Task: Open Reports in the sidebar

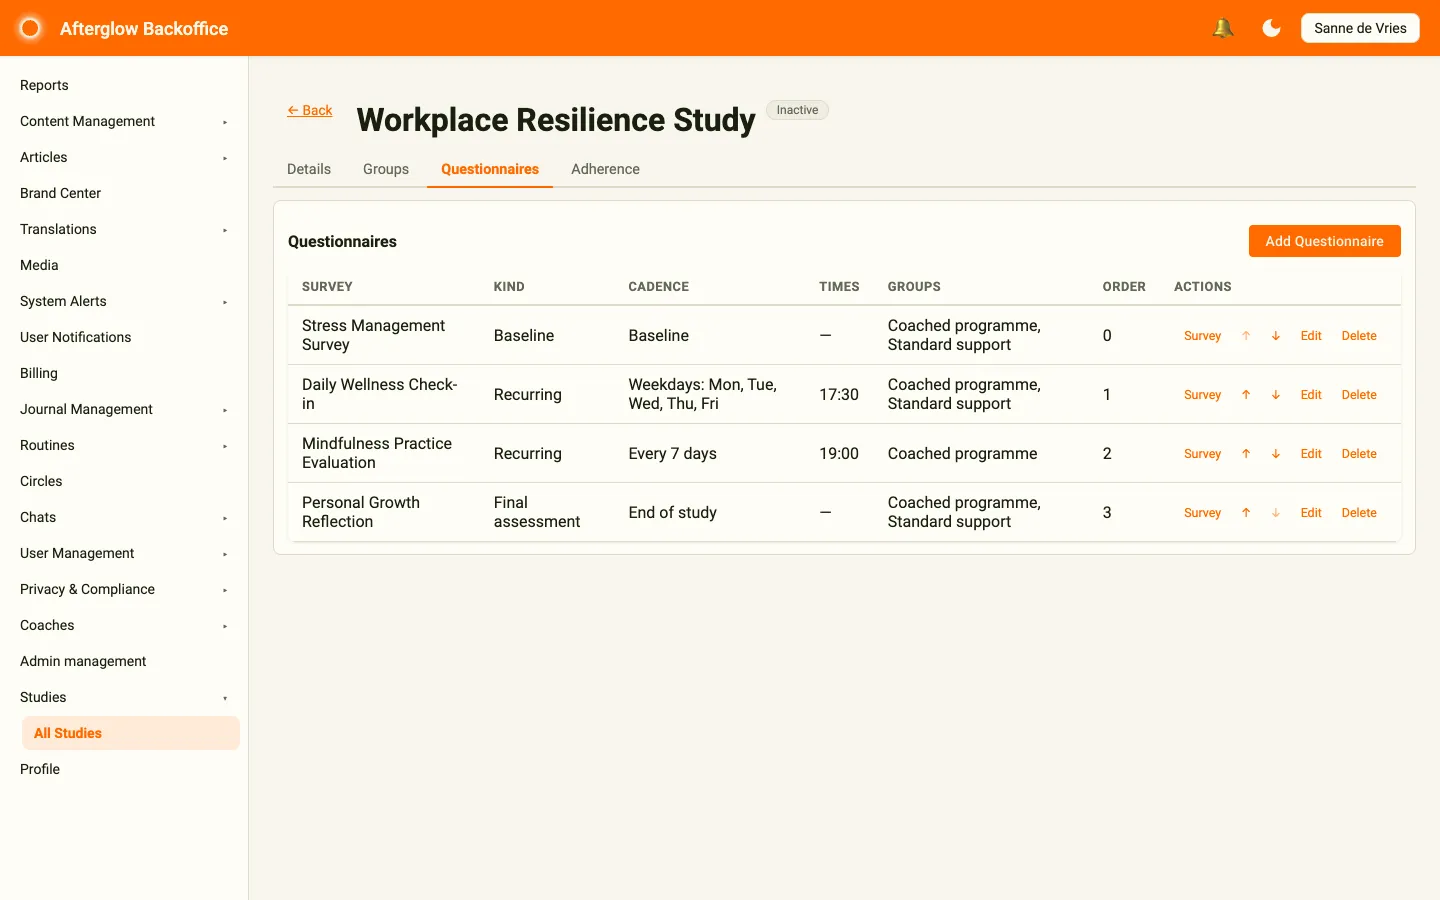Action: click(124, 85)
